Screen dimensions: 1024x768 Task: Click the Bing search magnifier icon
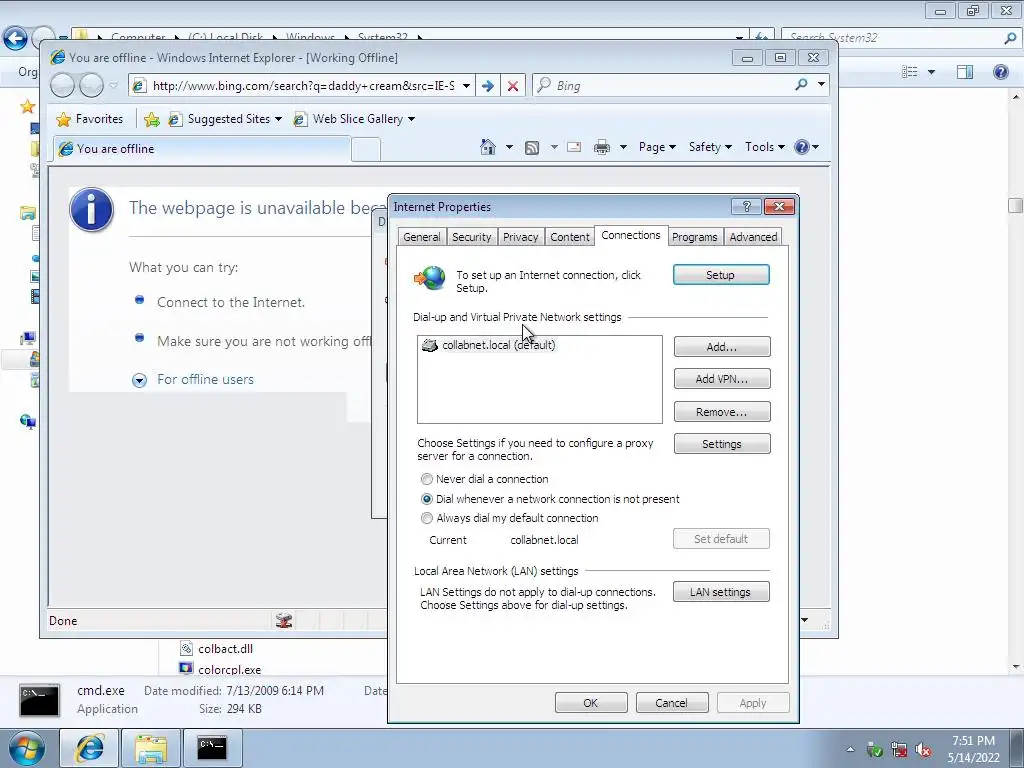801,85
